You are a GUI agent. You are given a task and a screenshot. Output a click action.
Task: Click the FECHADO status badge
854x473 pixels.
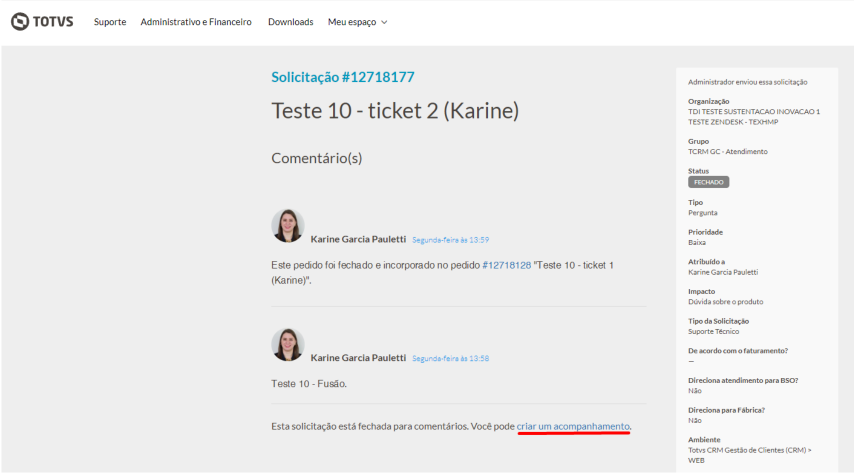[x=708, y=182]
